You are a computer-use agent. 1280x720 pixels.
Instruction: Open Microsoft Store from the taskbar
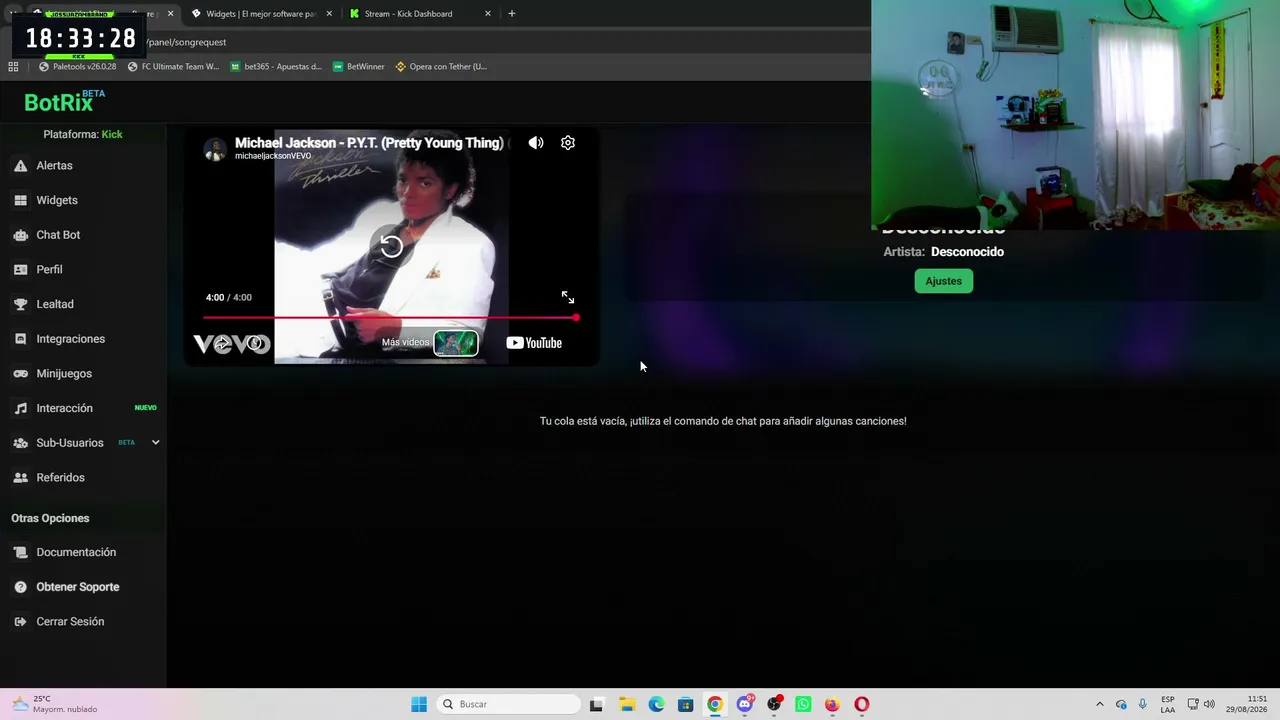685,704
